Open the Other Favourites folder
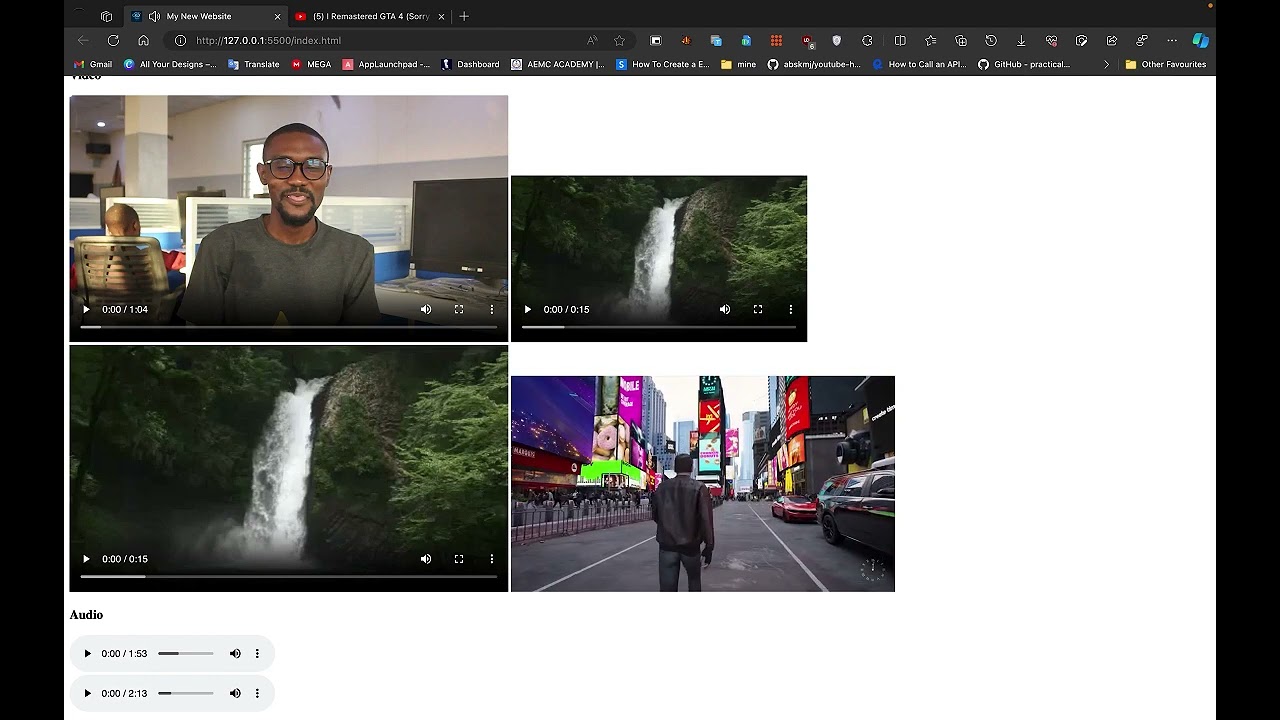 1166,64
